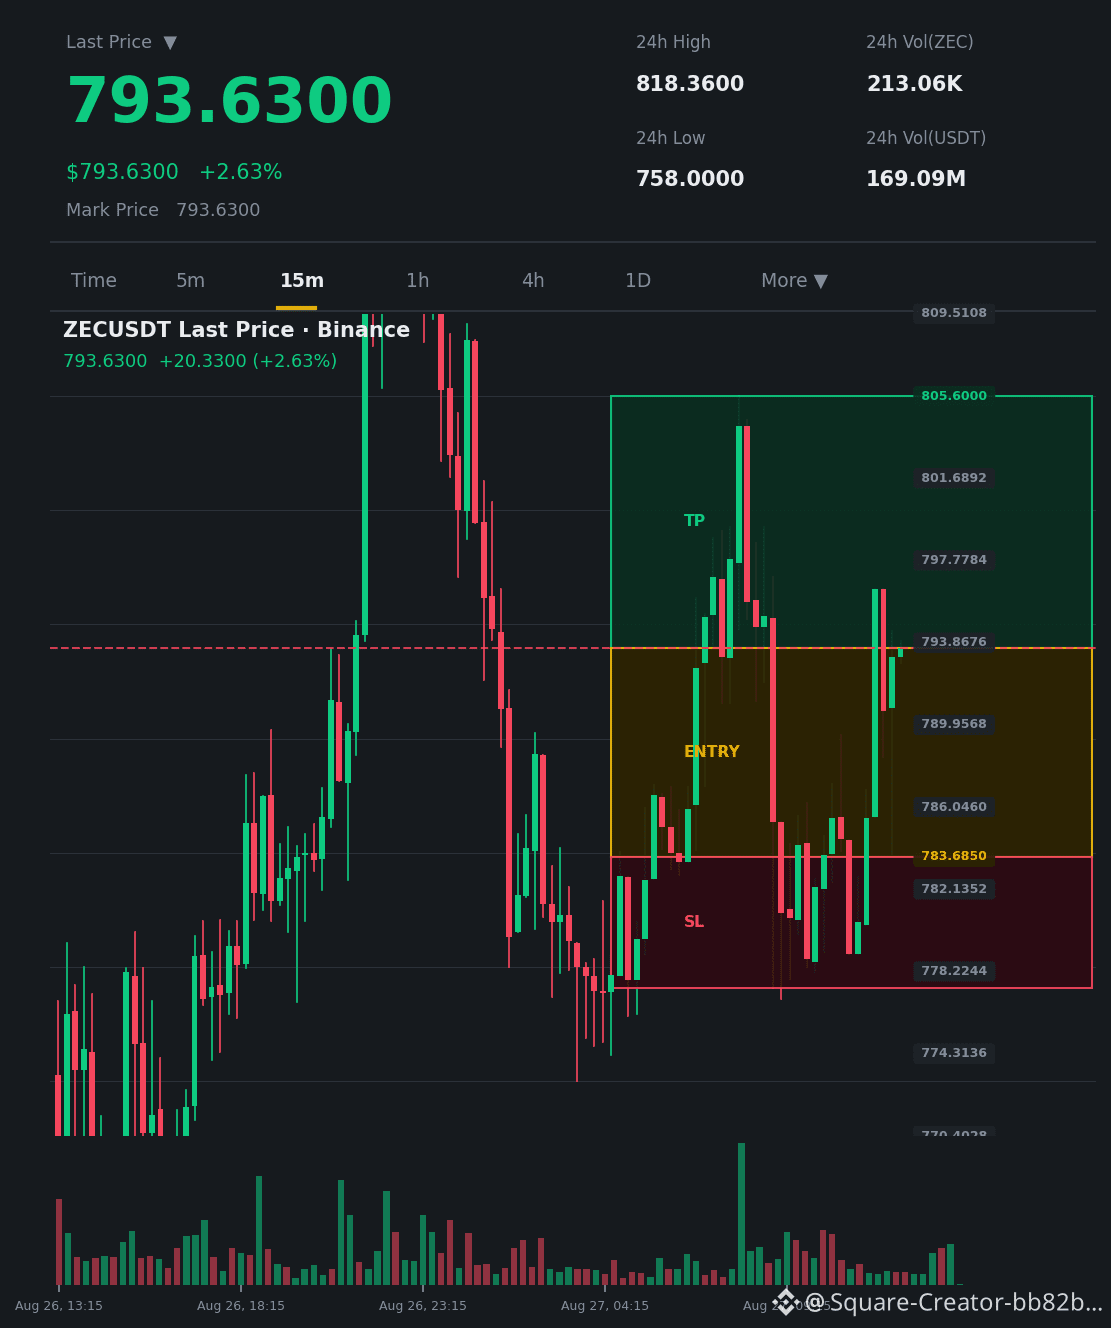This screenshot has width=1111, height=1328.
Task: Switch to the 5m interval tab
Action: [190, 281]
